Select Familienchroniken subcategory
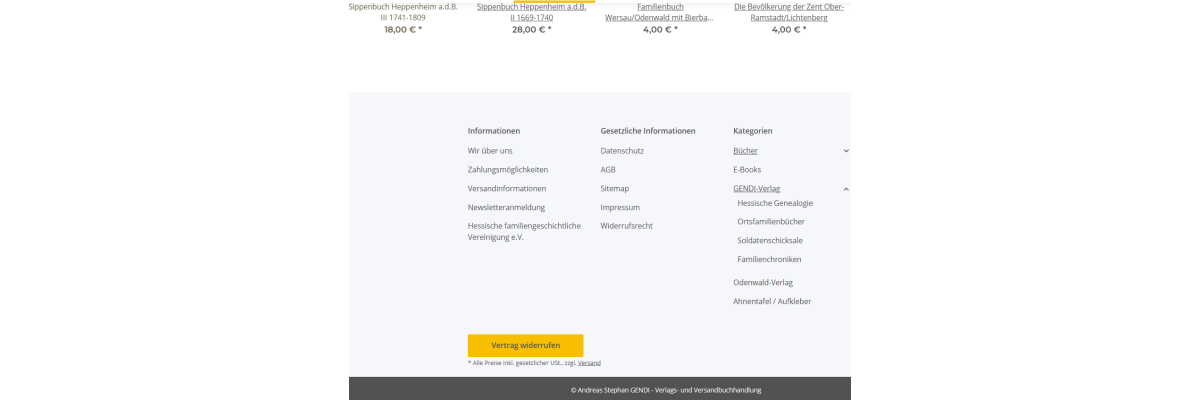The image size is (1200, 400). (769, 260)
